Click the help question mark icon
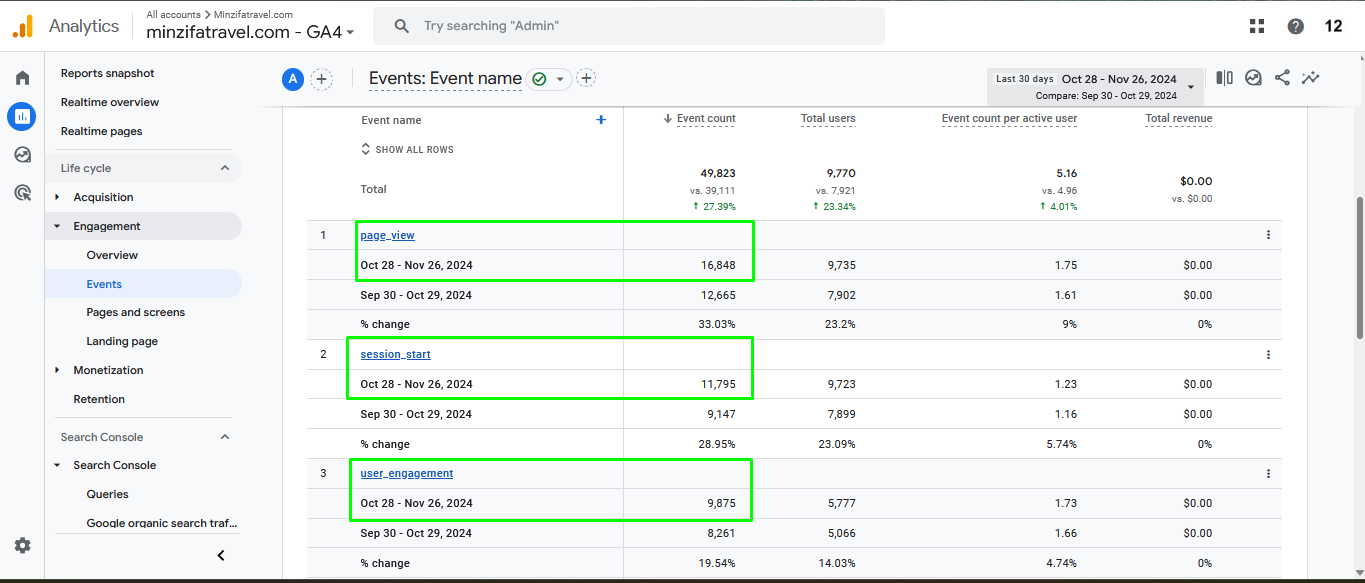Viewport: 1365px width, 583px height. pyautogui.click(x=1295, y=25)
